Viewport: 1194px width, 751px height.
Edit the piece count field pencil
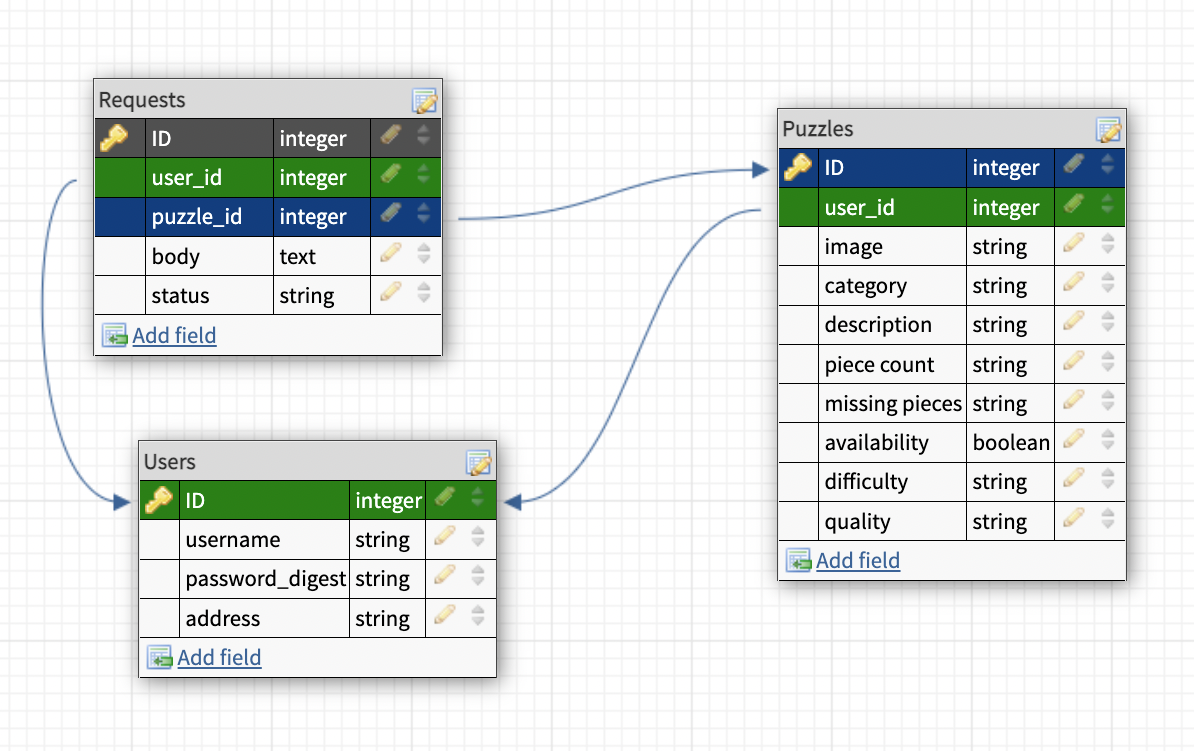(x=1074, y=360)
